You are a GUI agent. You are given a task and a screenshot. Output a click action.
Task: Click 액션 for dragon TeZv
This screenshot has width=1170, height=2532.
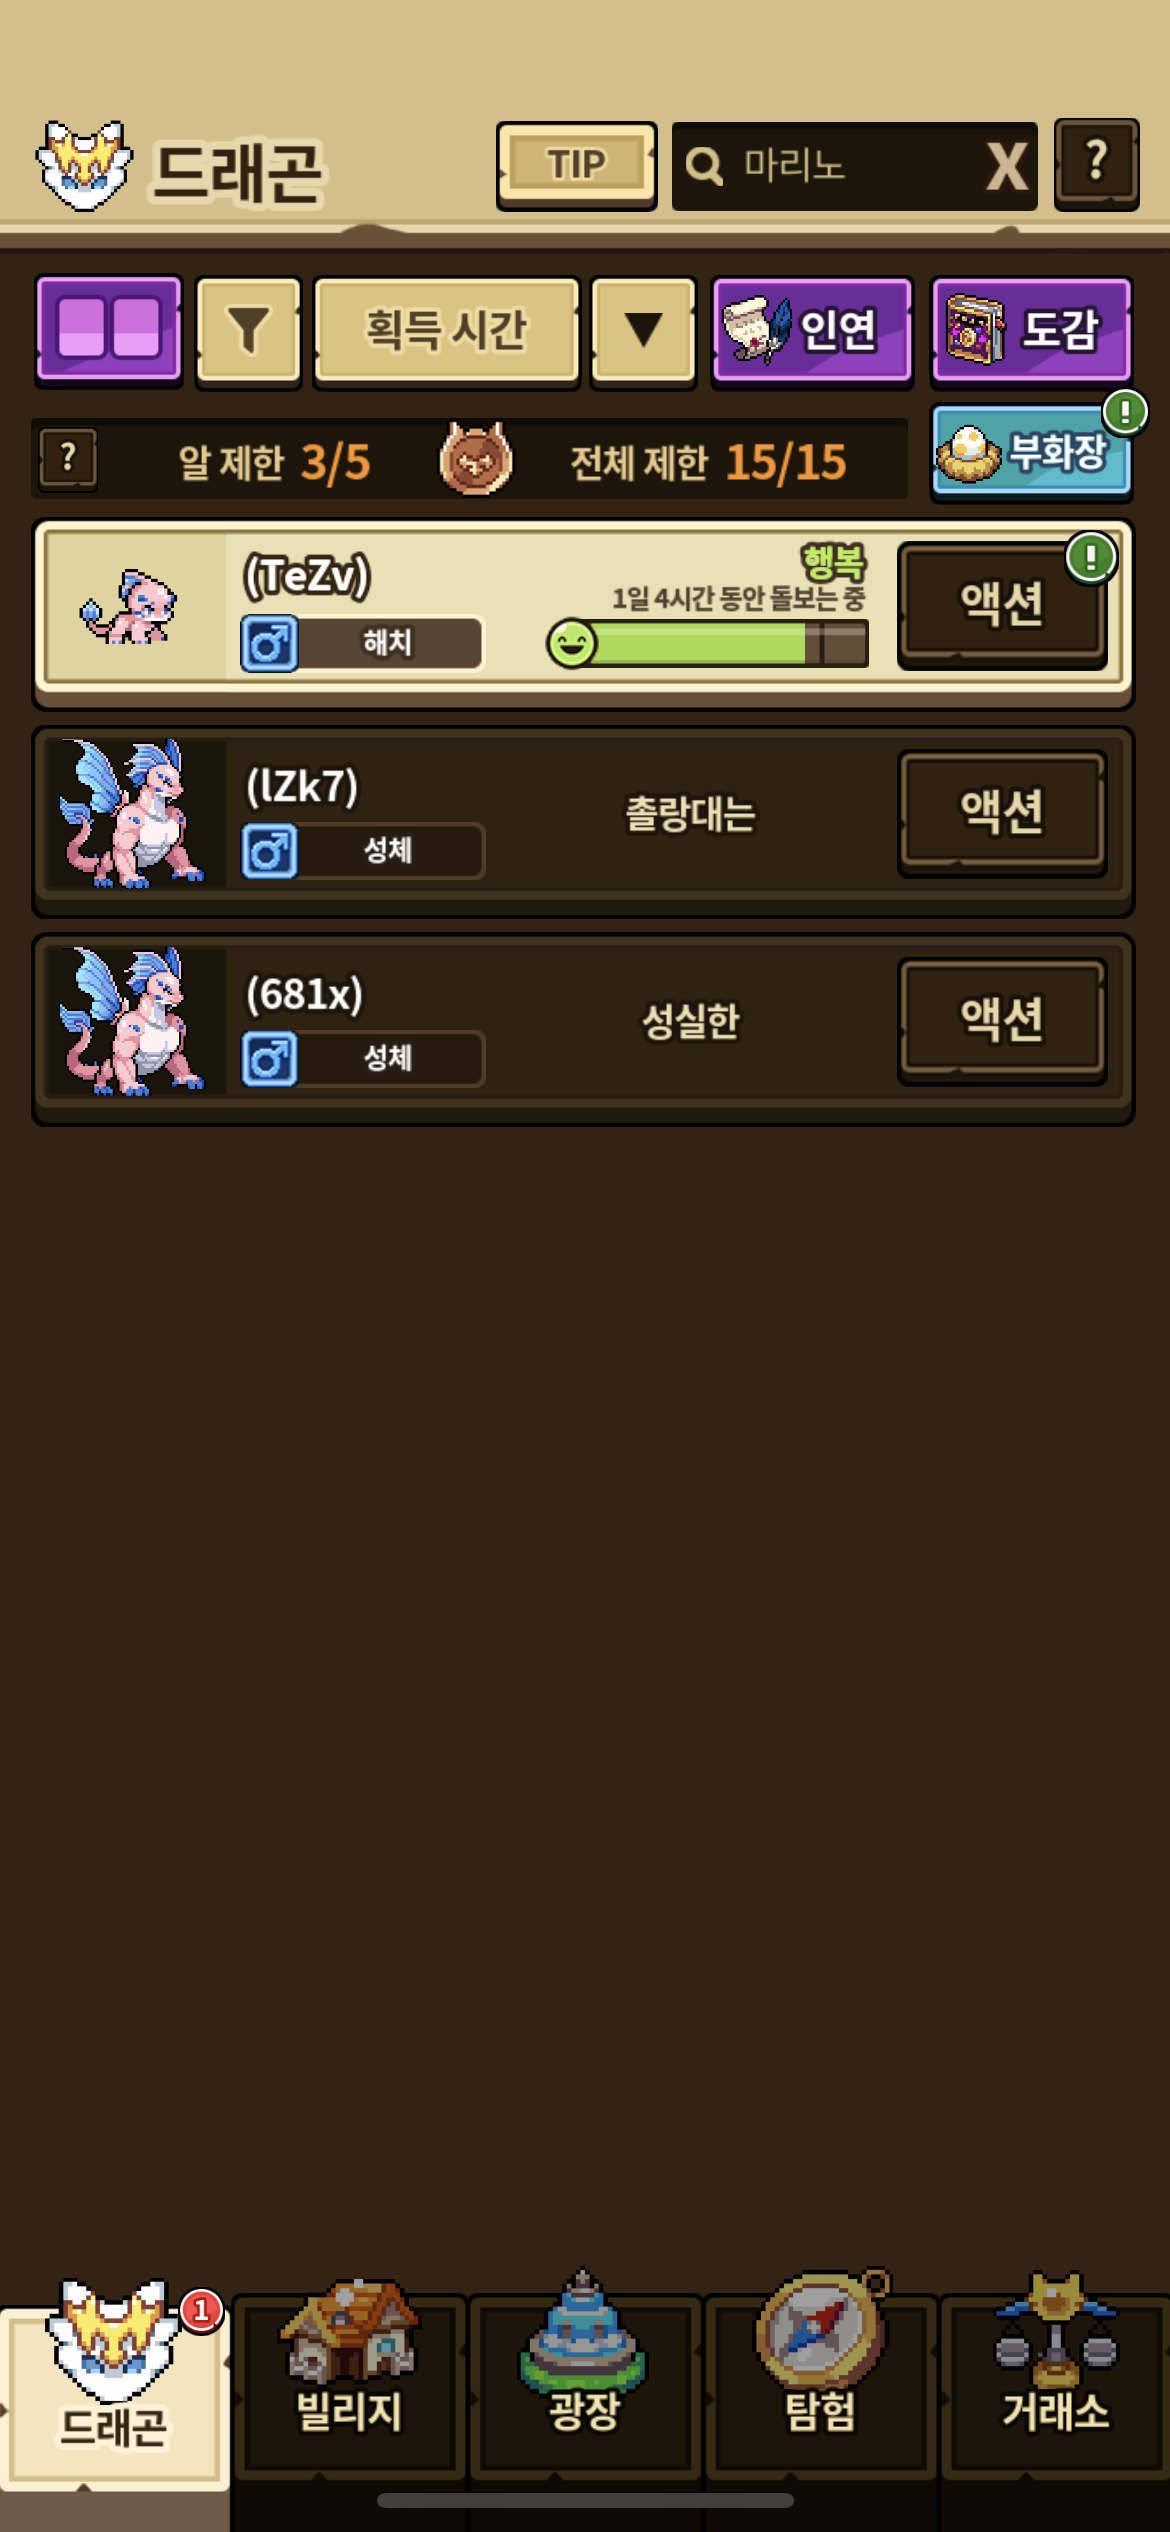pyautogui.click(x=1002, y=605)
